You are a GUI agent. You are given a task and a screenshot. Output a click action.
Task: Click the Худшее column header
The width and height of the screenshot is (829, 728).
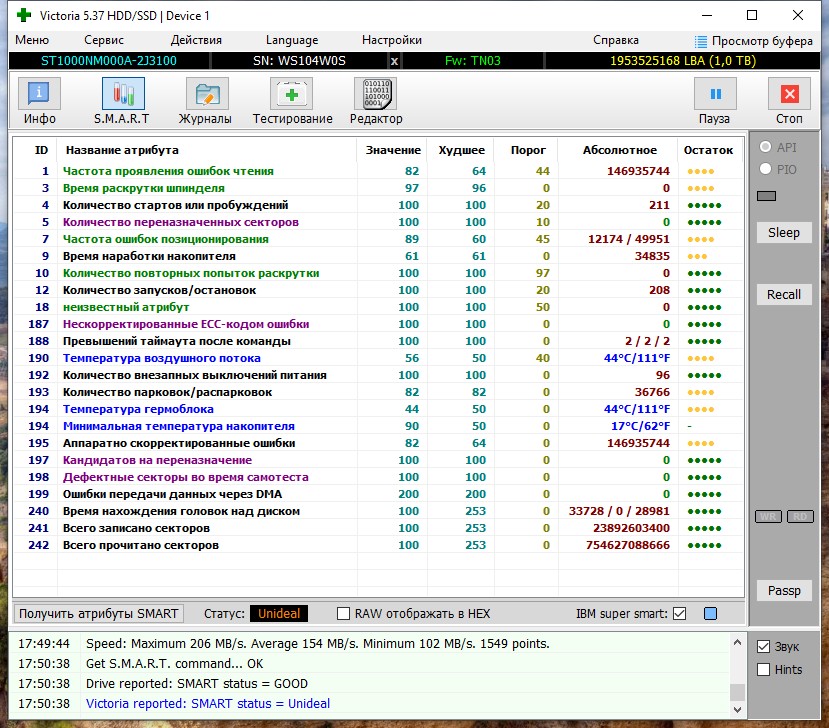point(462,150)
